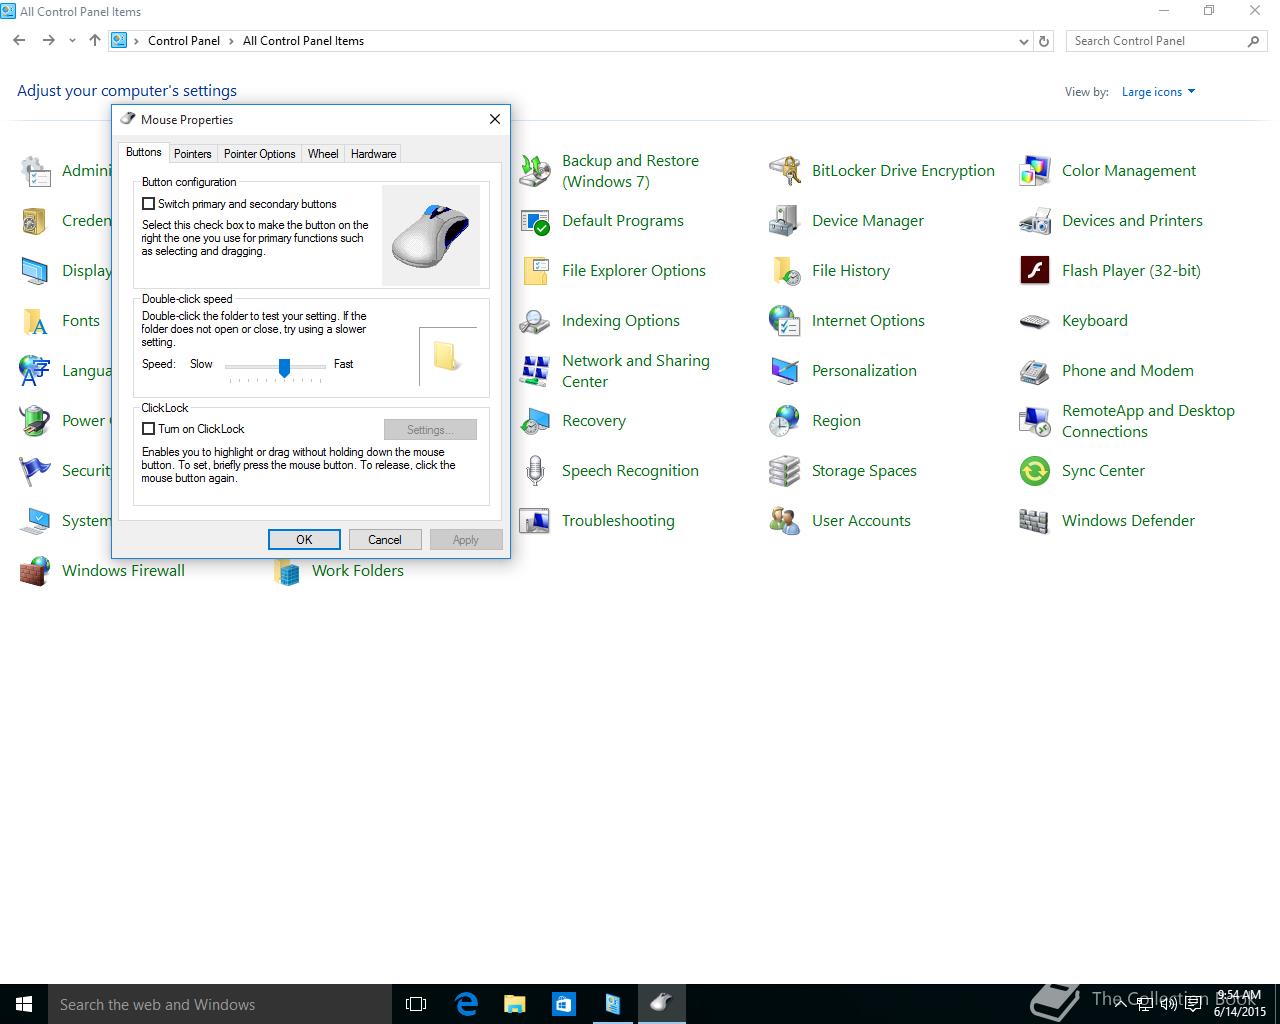This screenshot has height=1024, width=1280.
Task: Click the Cancel button
Action: (385, 540)
